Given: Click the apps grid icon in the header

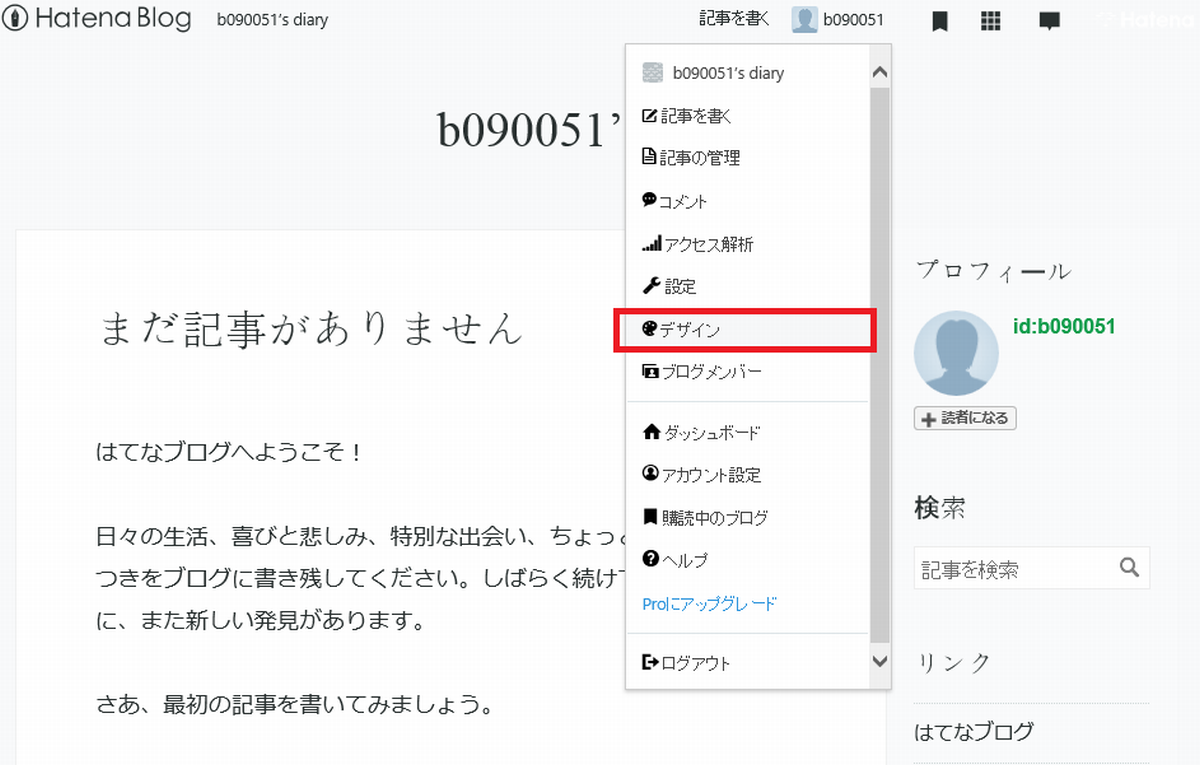Looking at the screenshot, I should tap(990, 19).
